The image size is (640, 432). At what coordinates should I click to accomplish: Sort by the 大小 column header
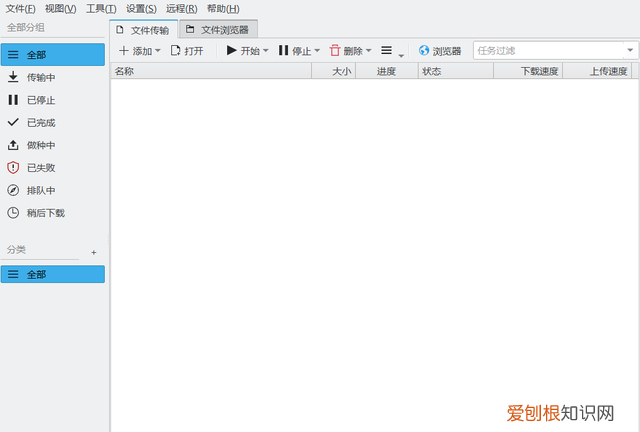point(334,71)
